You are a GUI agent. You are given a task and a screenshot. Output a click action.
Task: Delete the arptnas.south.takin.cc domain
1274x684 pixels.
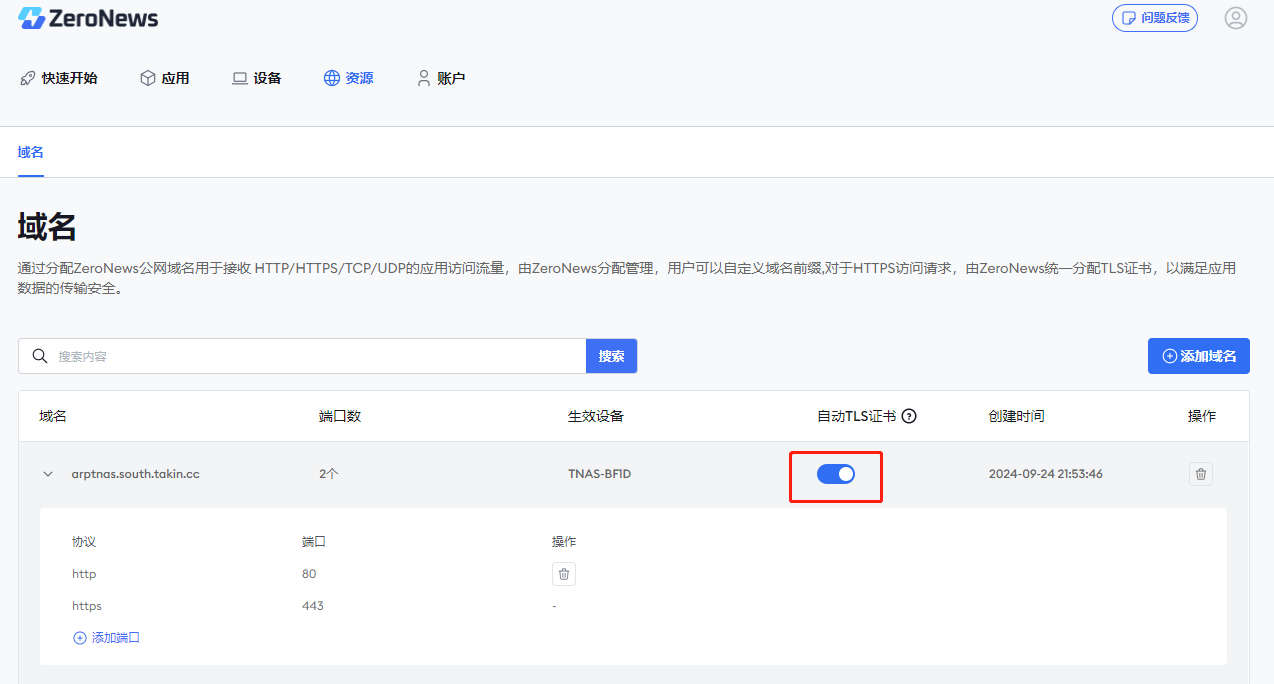click(1201, 474)
